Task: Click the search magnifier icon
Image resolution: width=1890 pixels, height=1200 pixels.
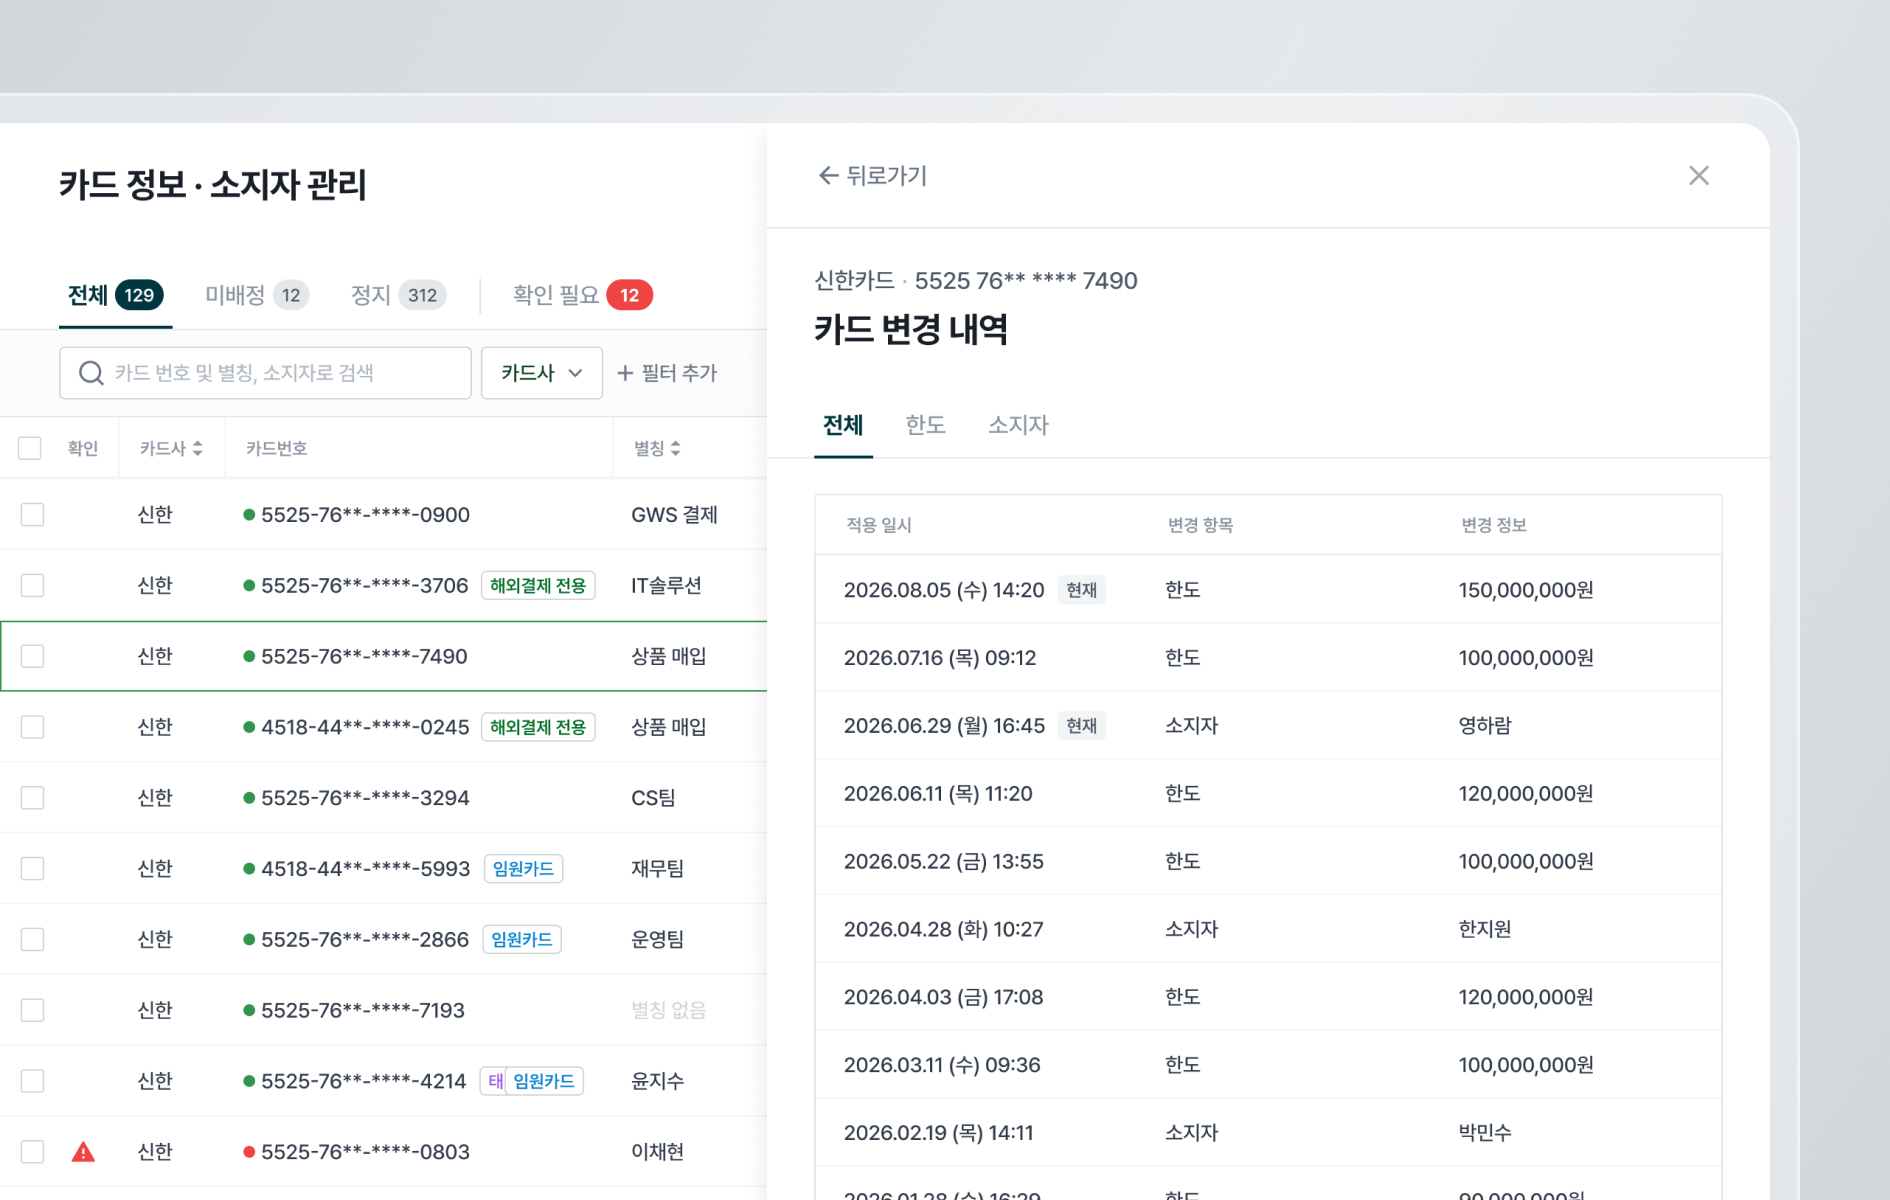Action: click(91, 373)
